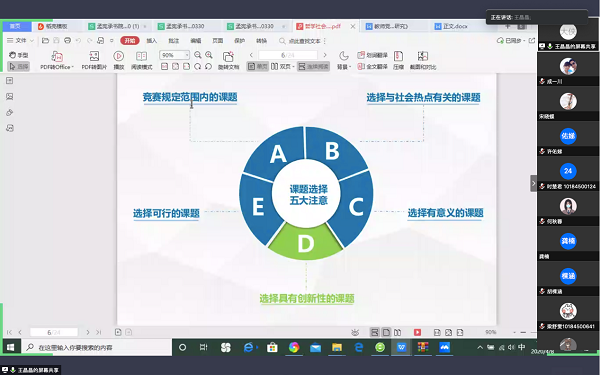This screenshot has width=600, height=375.
Task: Open the PDF转Office converter tool
Action: coord(57,60)
